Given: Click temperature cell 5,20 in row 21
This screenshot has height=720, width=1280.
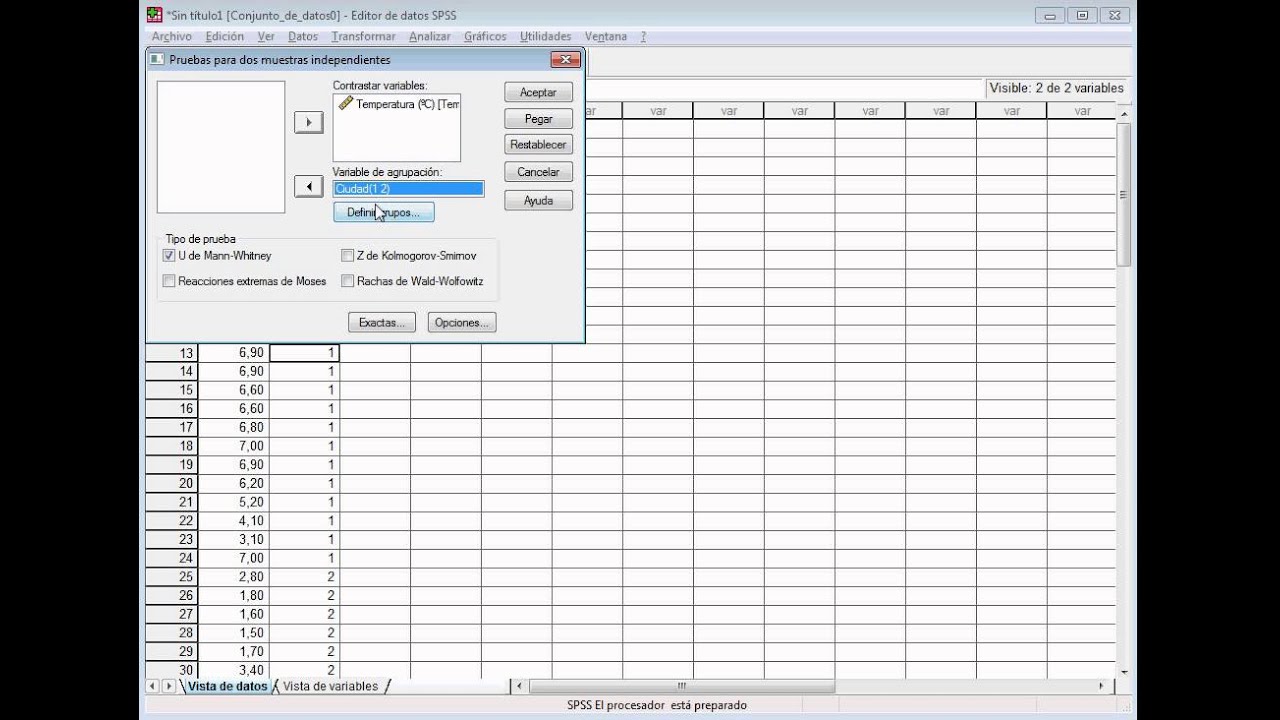Looking at the screenshot, I should click(234, 502).
